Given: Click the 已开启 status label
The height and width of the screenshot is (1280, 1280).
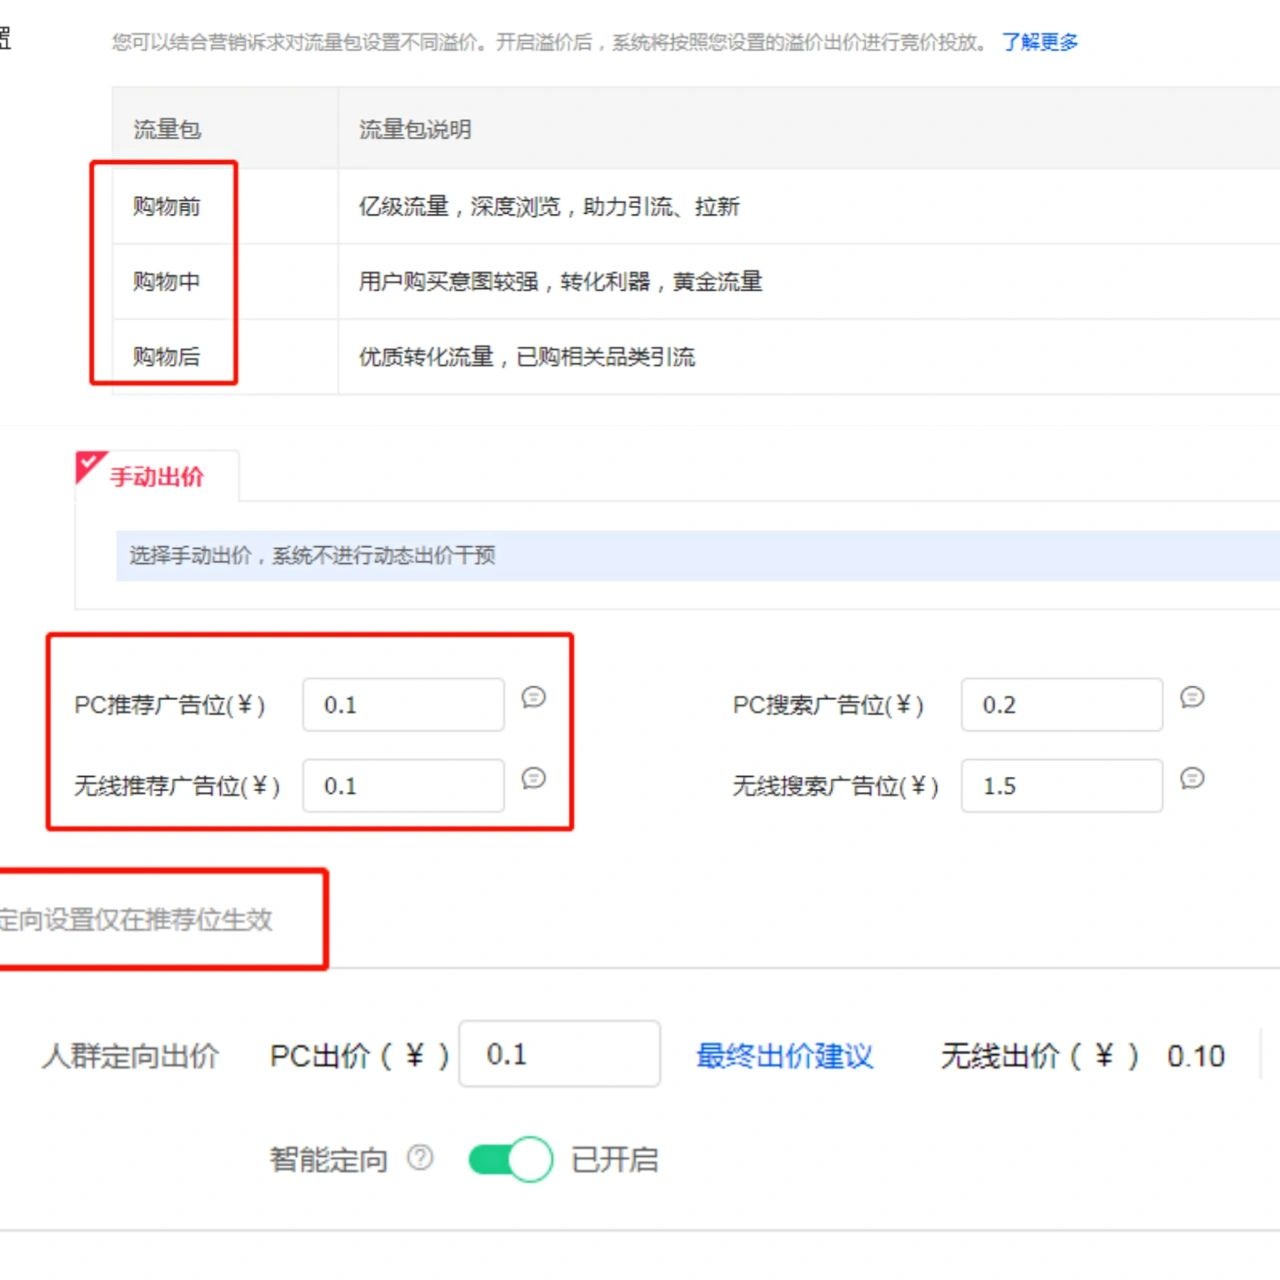Looking at the screenshot, I should pyautogui.click(x=614, y=1159).
